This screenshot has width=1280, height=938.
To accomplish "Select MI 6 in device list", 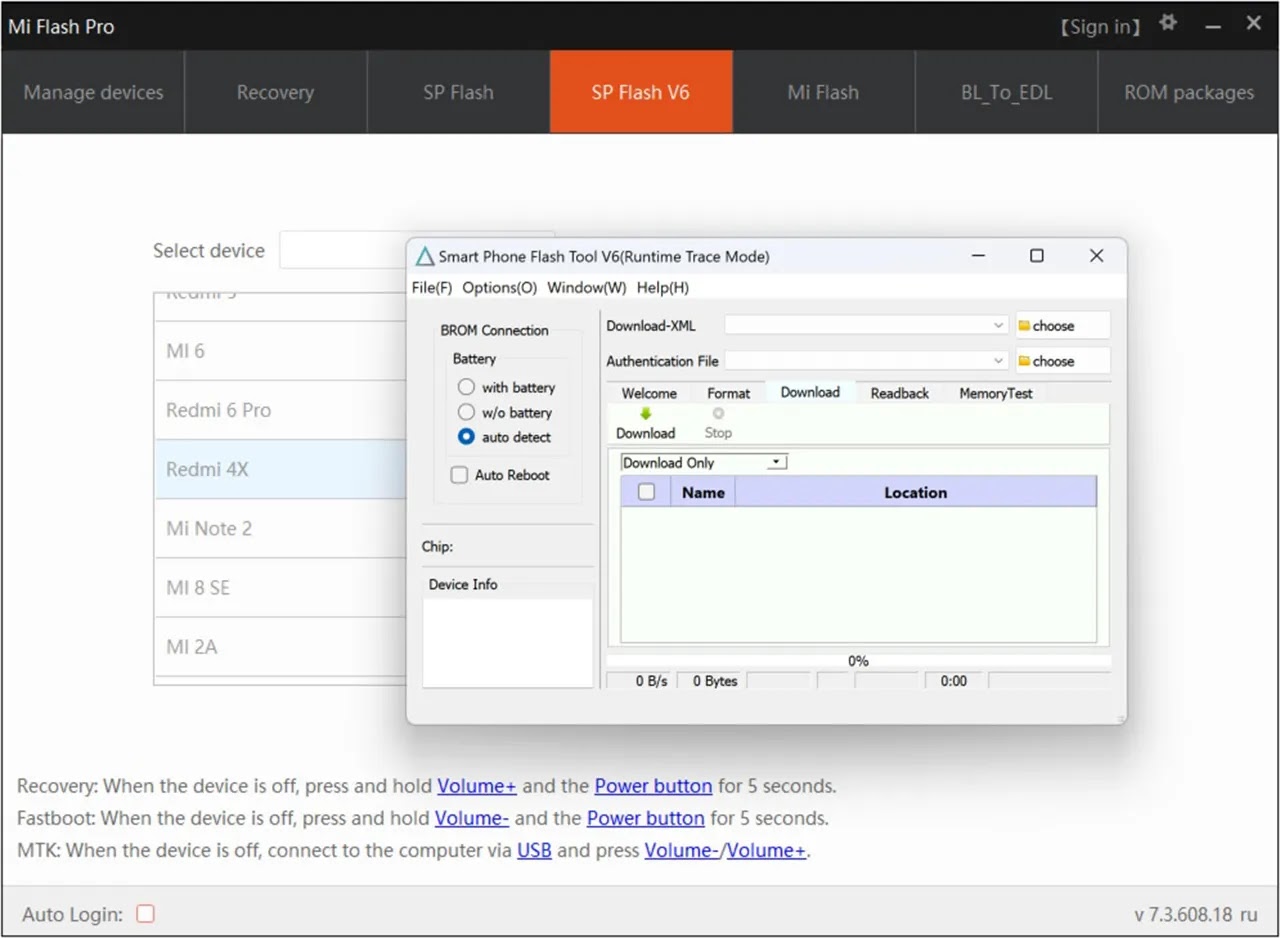I will [280, 351].
